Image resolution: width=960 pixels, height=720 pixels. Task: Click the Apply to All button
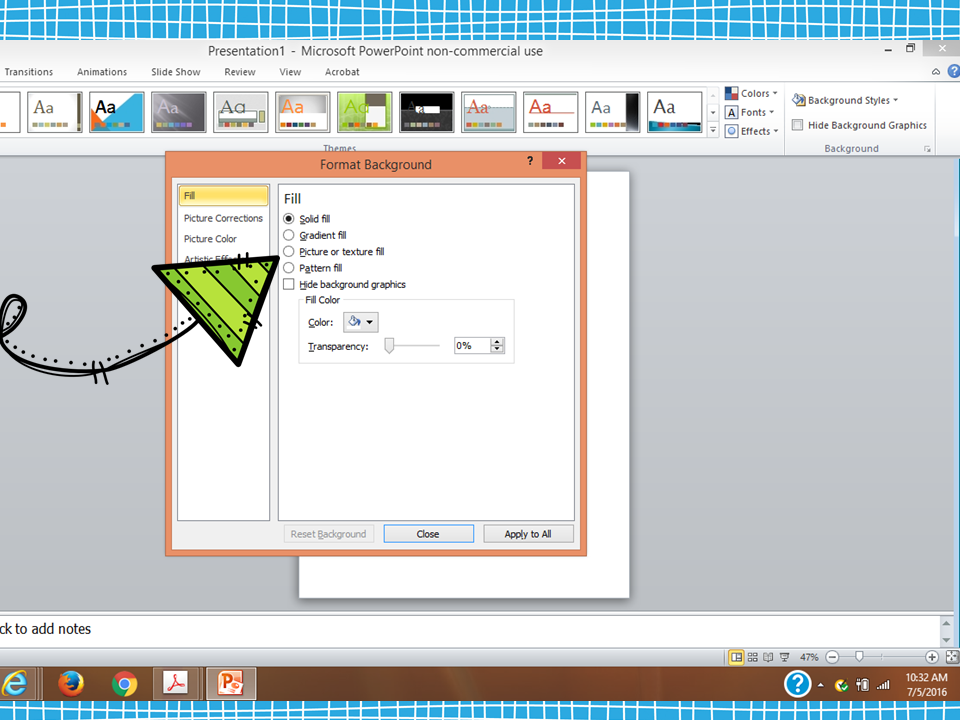click(528, 534)
